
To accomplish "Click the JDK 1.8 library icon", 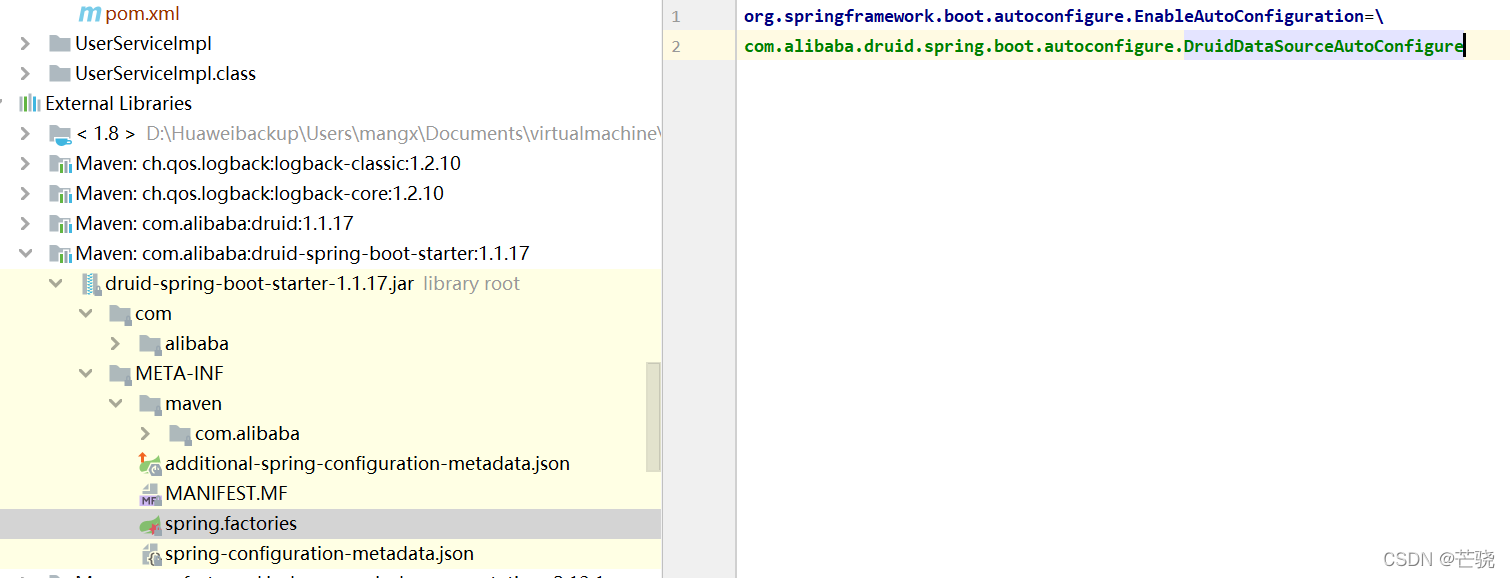I will [x=60, y=134].
